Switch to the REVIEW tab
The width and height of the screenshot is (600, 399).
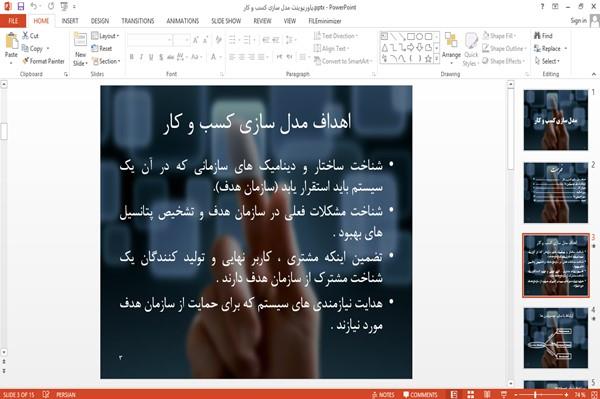click(262, 21)
